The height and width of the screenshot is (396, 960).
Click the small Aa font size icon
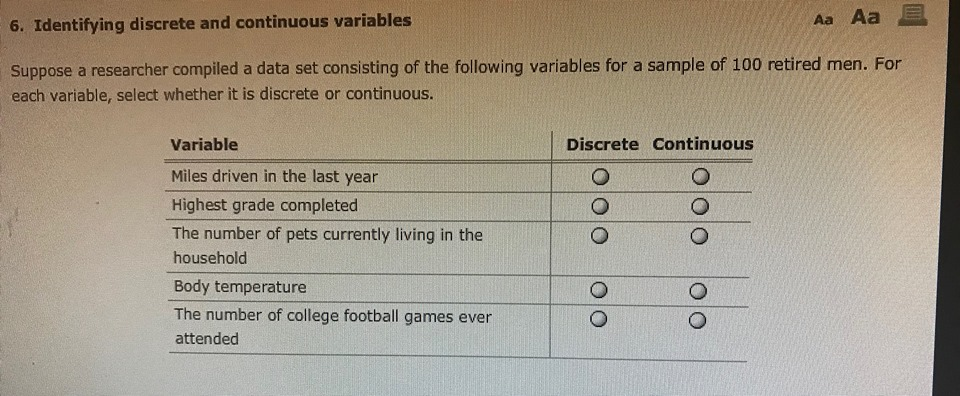[823, 20]
